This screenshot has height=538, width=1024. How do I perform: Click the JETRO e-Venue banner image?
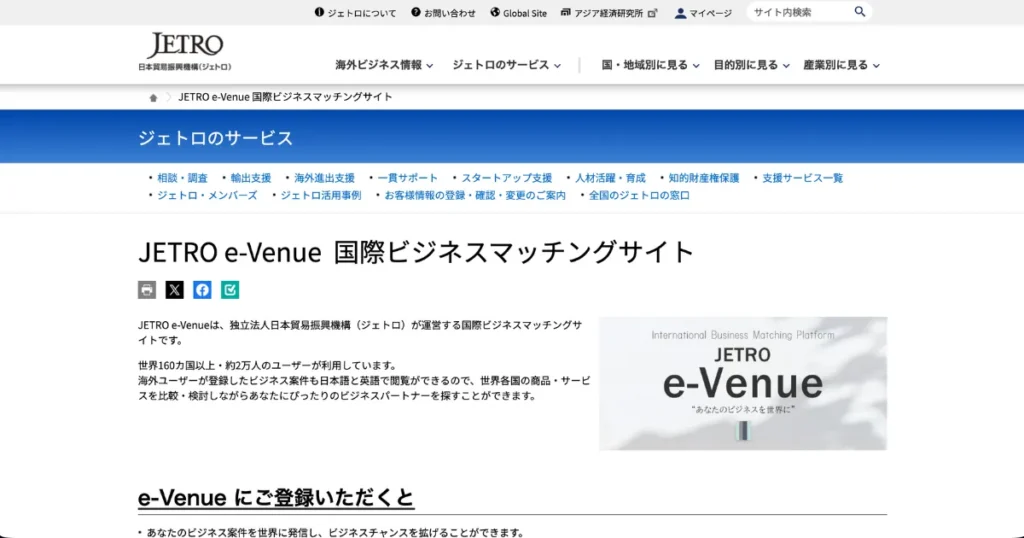coord(743,383)
